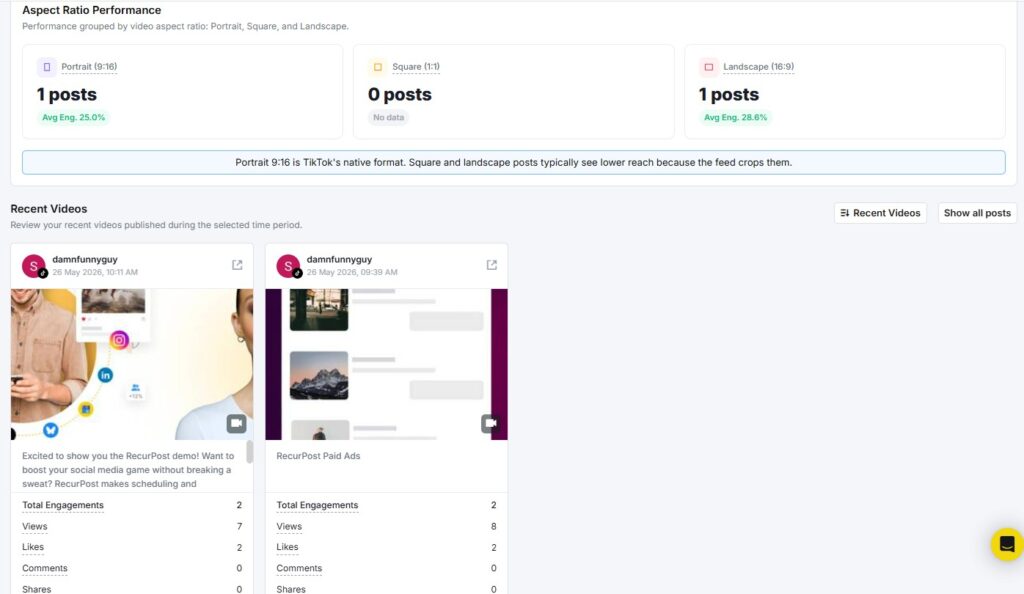Click Total Engagements label on demo card
Viewport: 1024px width, 594px height.
pos(63,505)
